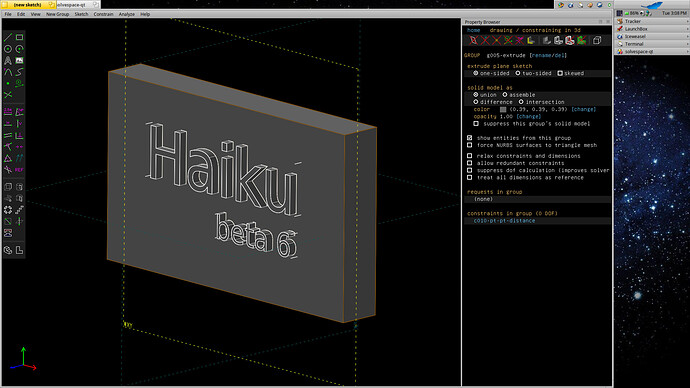The width and height of the screenshot is (690, 388).
Task: Toggle normals visibility in Property Browser
Action: click(x=485, y=40)
